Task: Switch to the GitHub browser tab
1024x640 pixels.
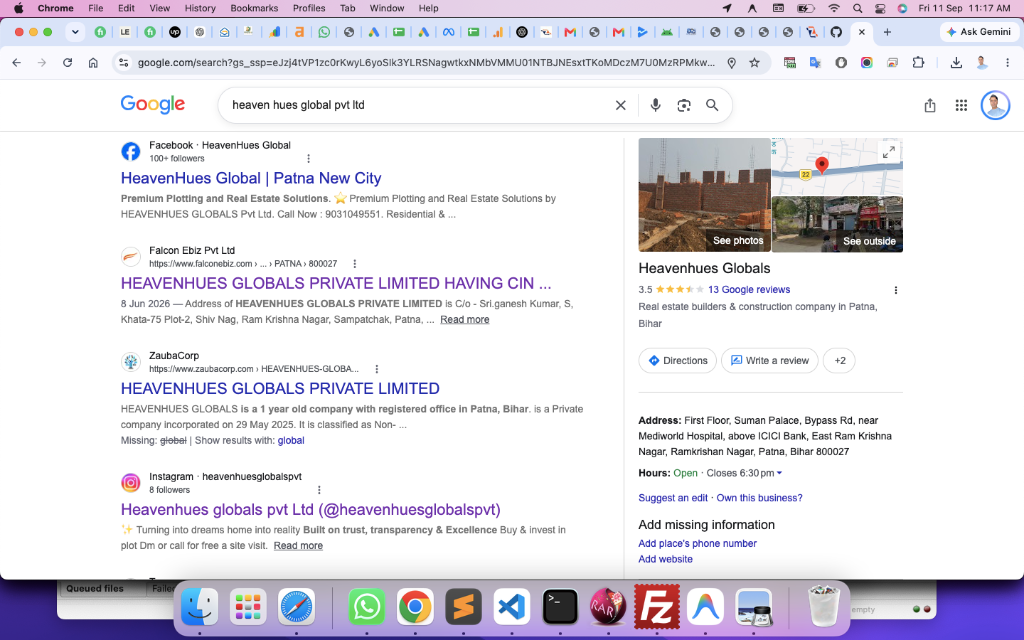Action: coord(836,32)
